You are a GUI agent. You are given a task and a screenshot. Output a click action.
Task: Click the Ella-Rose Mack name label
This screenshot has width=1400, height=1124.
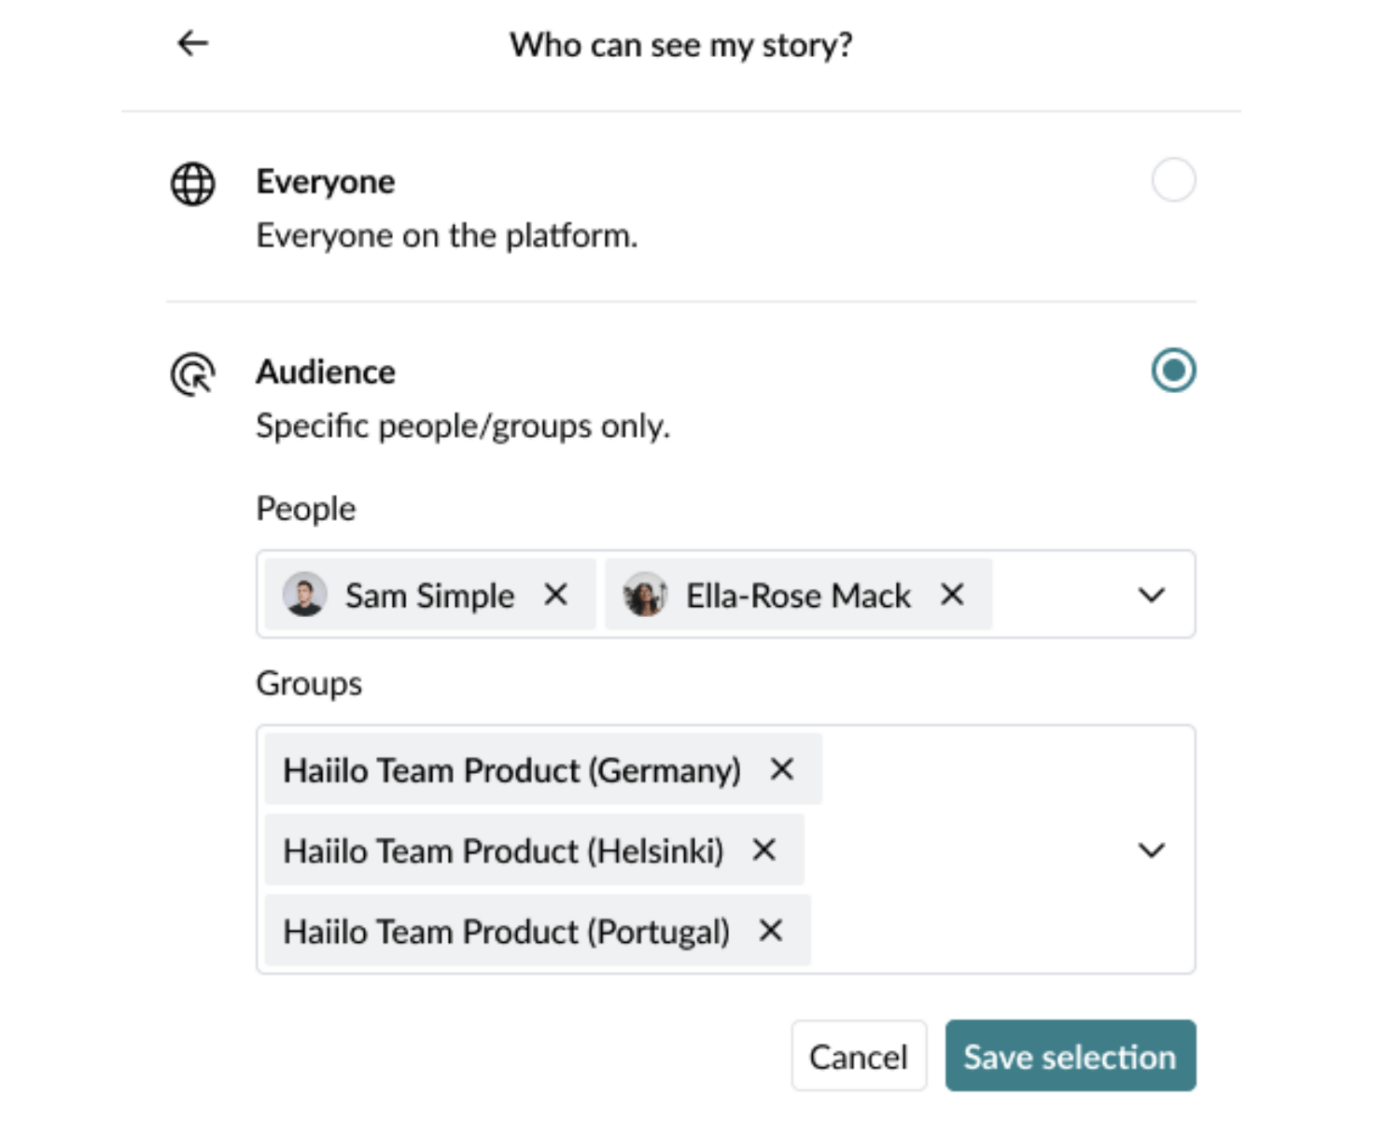click(798, 596)
